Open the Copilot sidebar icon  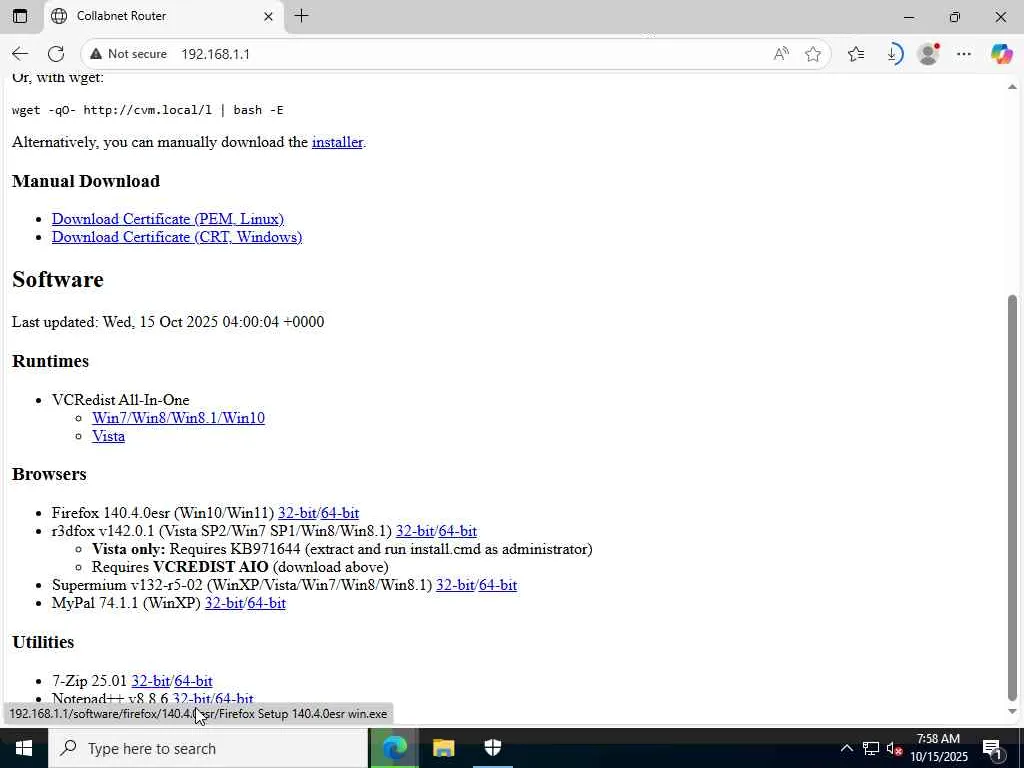(x=1001, y=54)
